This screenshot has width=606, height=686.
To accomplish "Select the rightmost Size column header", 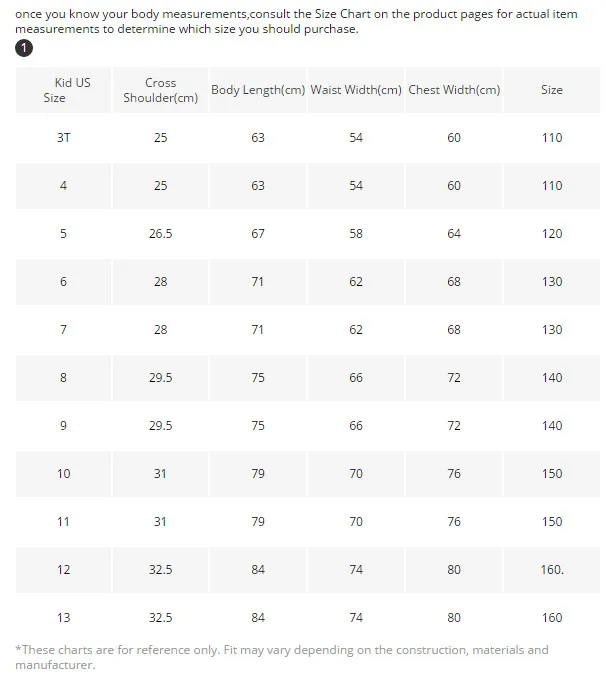I will point(552,90).
